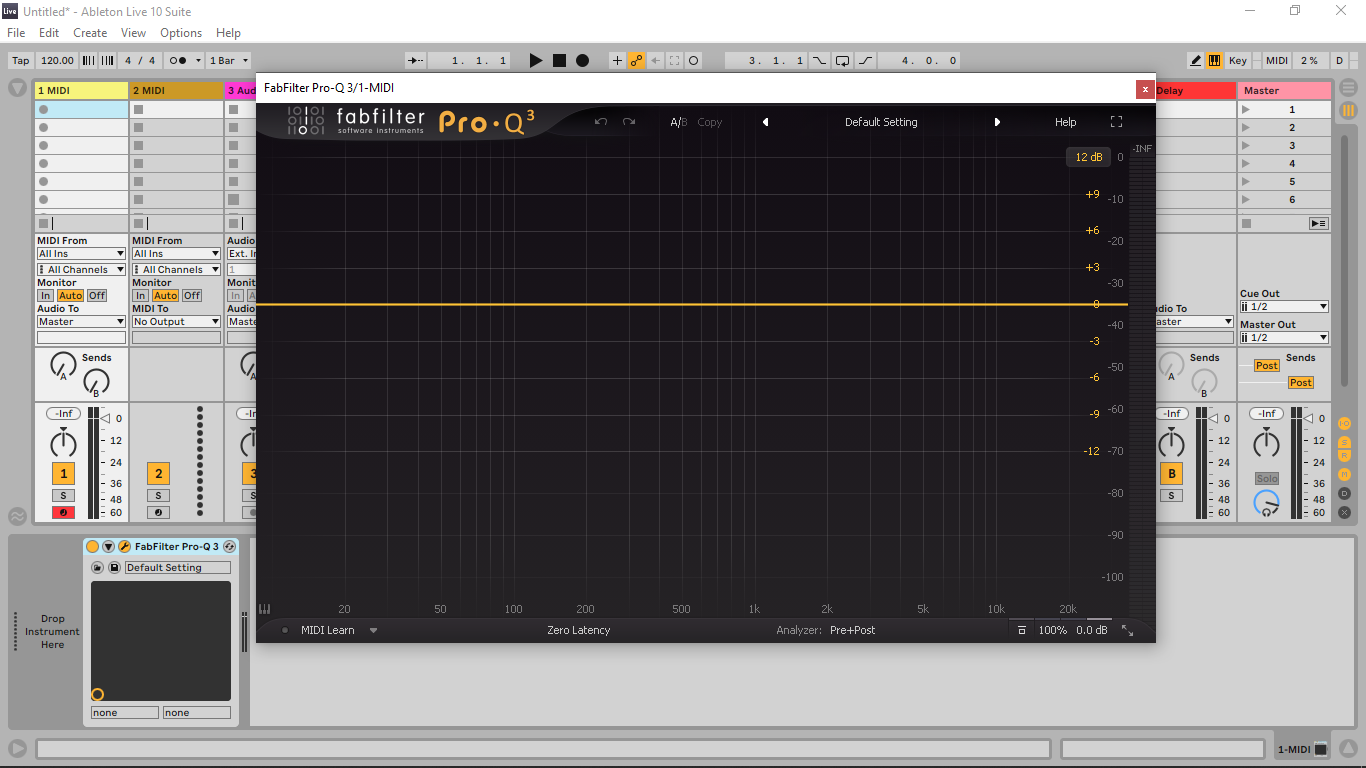Image resolution: width=1366 pixels, height=768 pixels.
Task: Toggle the Loop switch in control bar
Action: pyautogui.click(x=842, y=60)
